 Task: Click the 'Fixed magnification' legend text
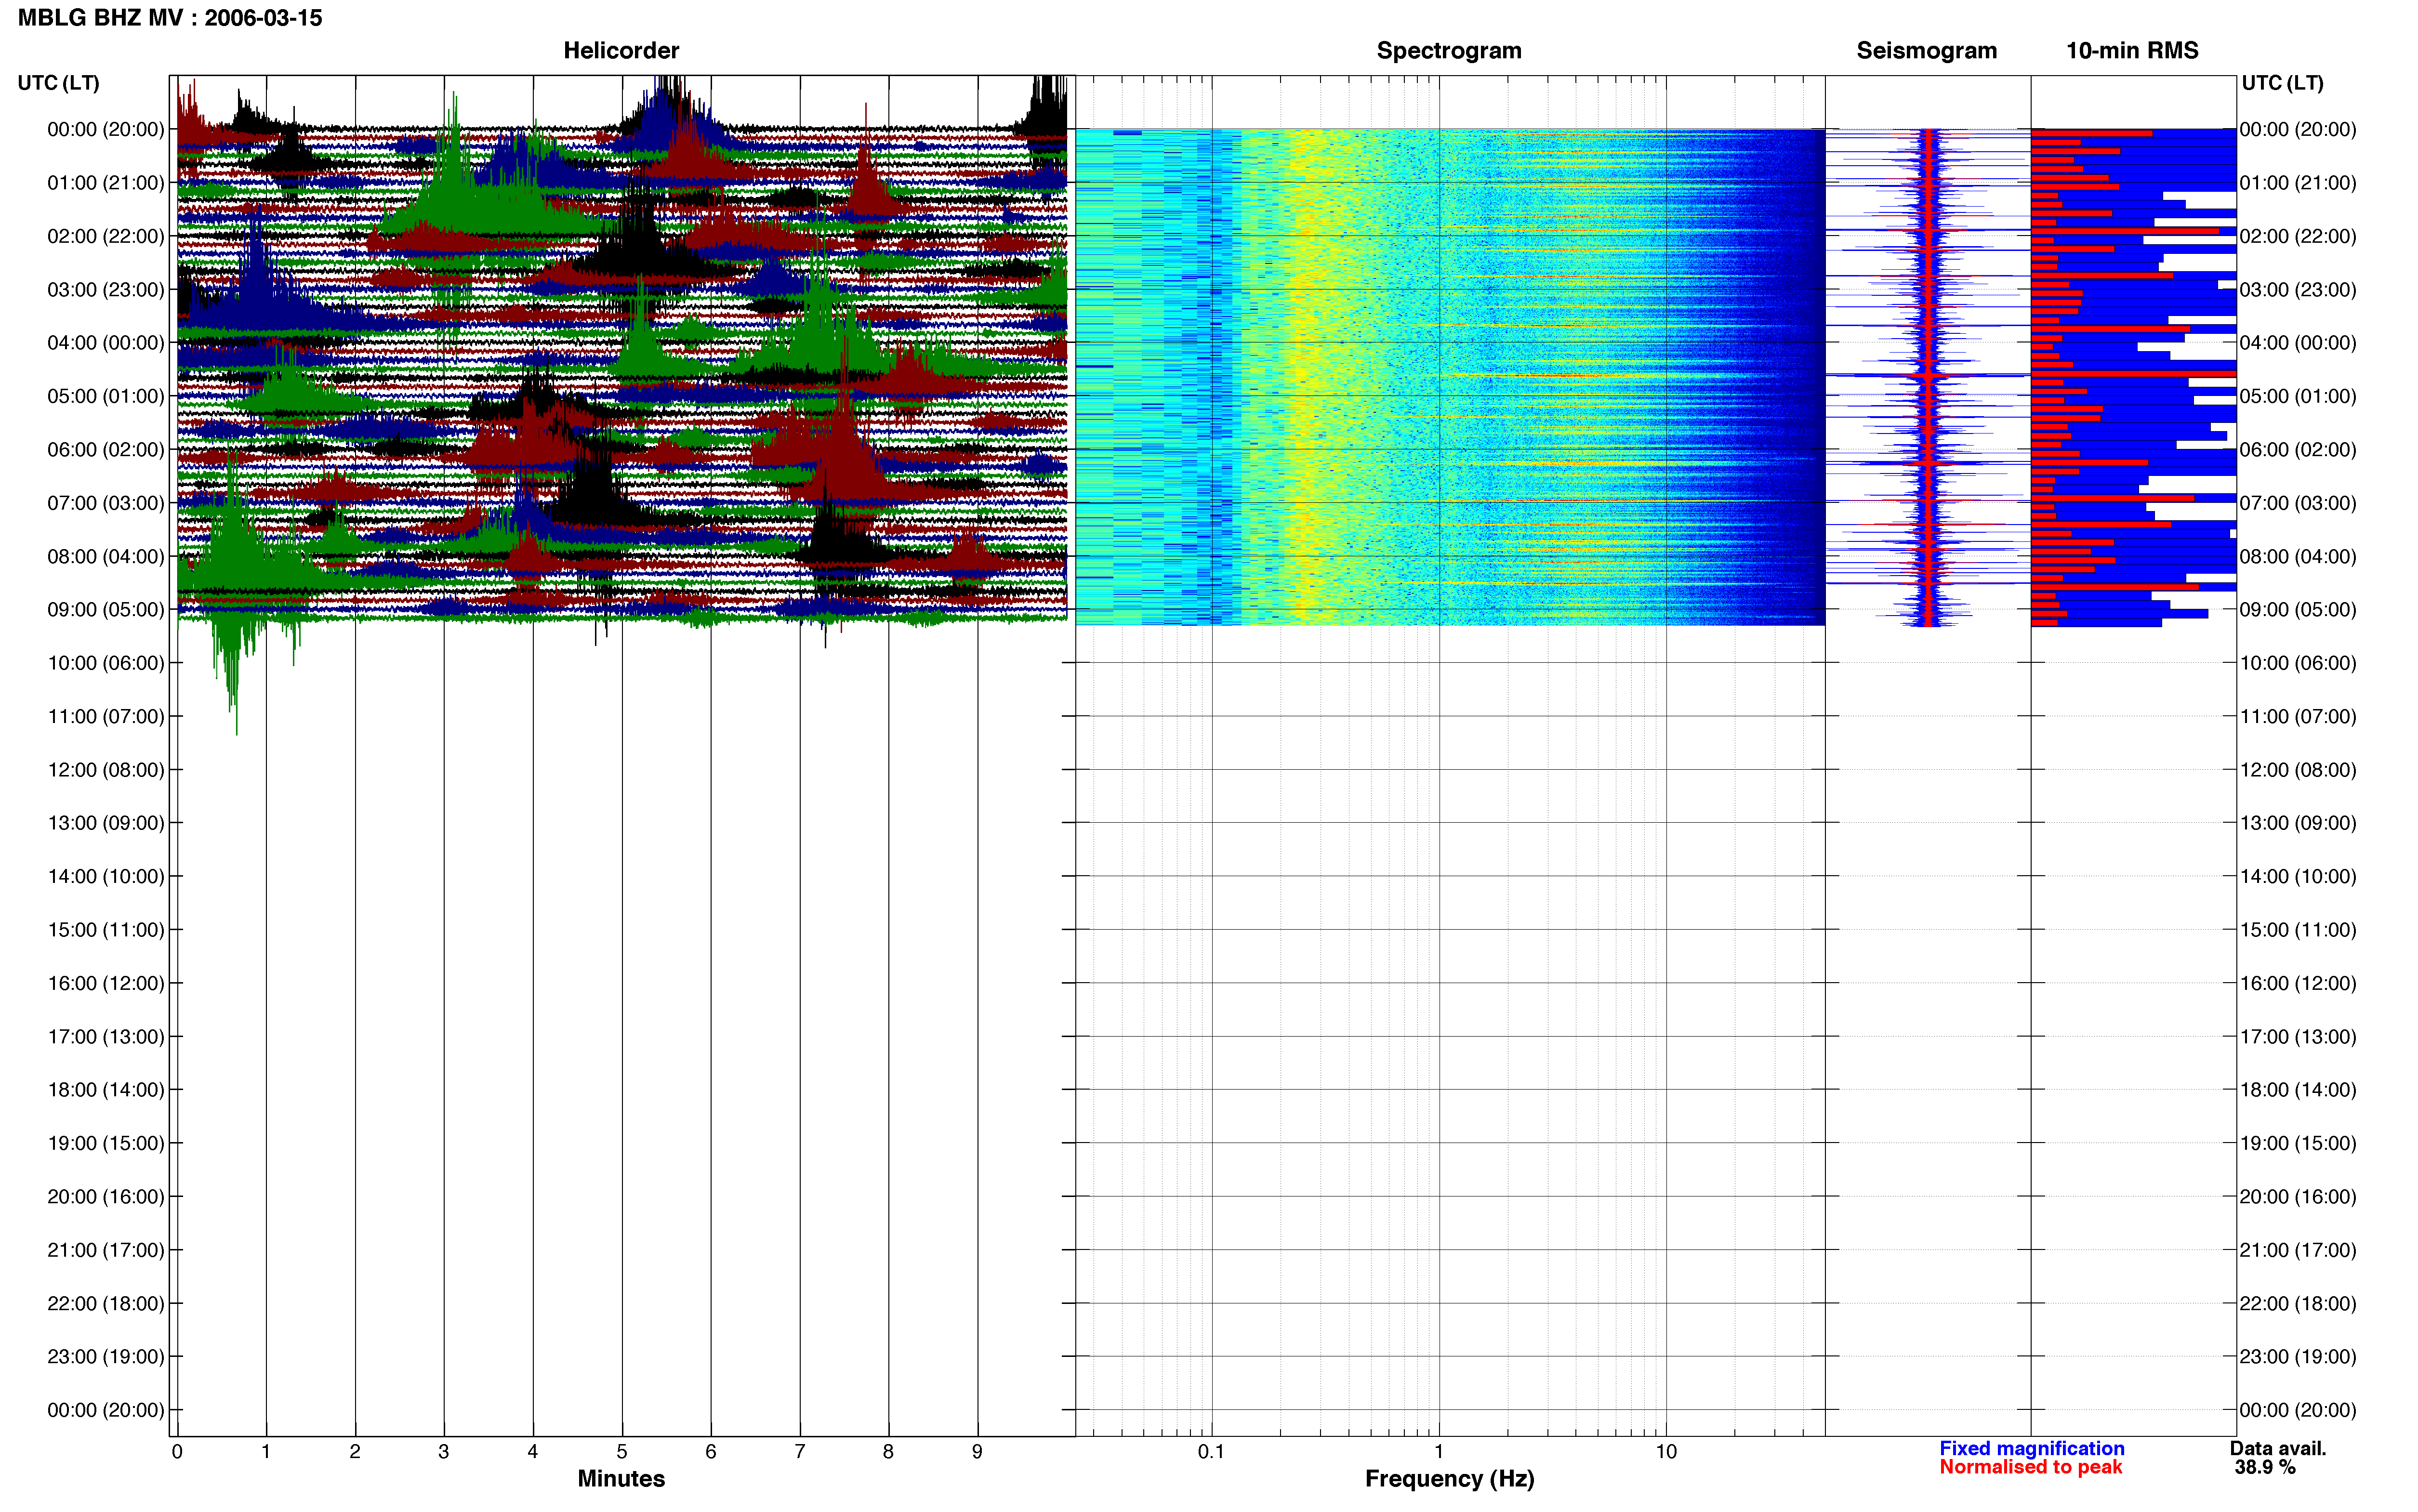2031,1448
